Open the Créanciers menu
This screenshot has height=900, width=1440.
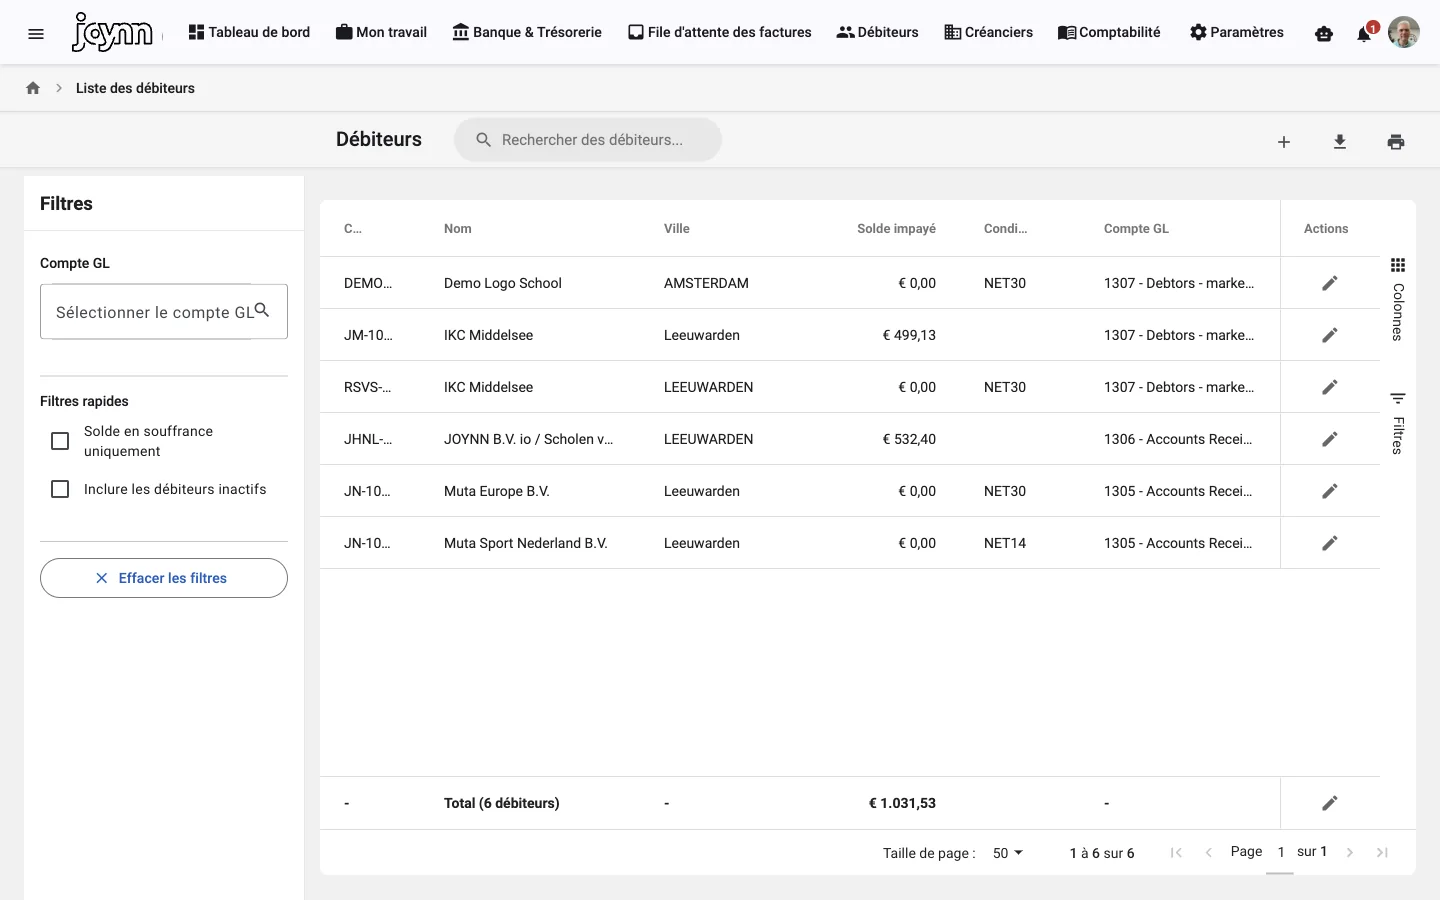coord(988,32)
